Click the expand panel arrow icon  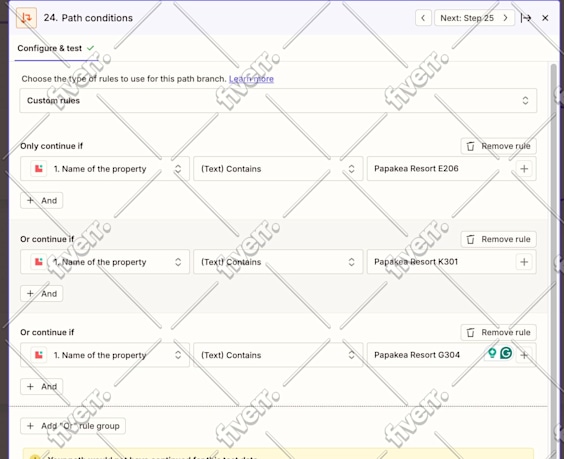click(x=526, y=18)
